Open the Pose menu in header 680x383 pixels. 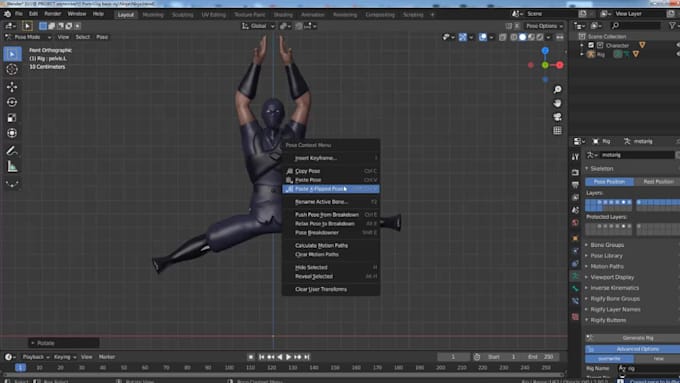(102, 37)
